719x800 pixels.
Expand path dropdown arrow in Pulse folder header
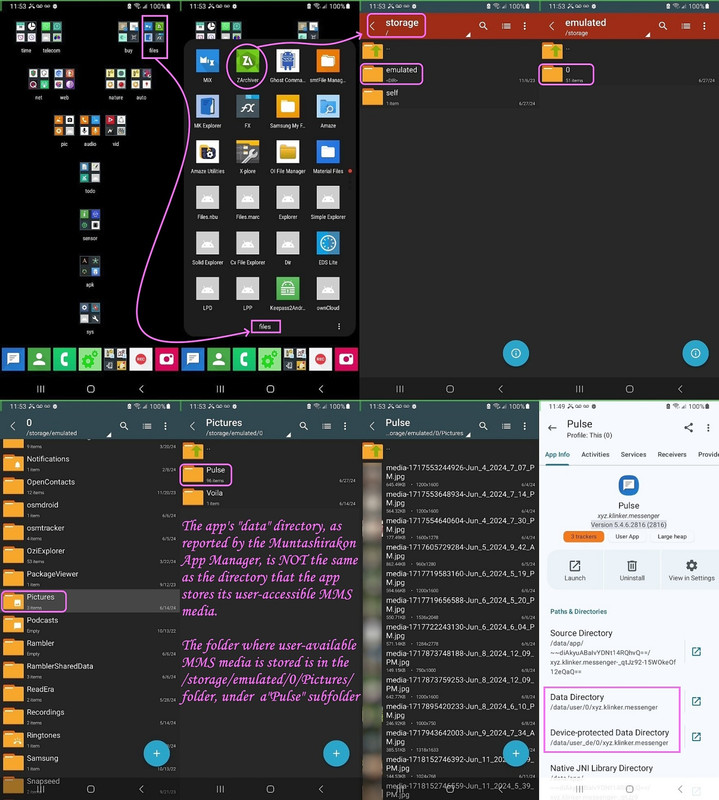pyautogui.click(x=468, y=435)
